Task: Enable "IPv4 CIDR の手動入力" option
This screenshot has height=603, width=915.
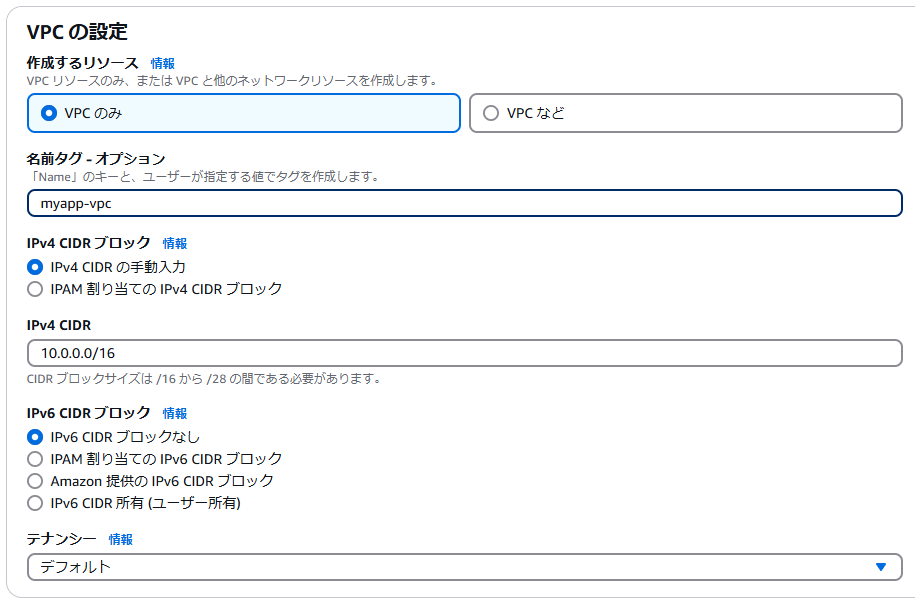Action: coord(36,265)
